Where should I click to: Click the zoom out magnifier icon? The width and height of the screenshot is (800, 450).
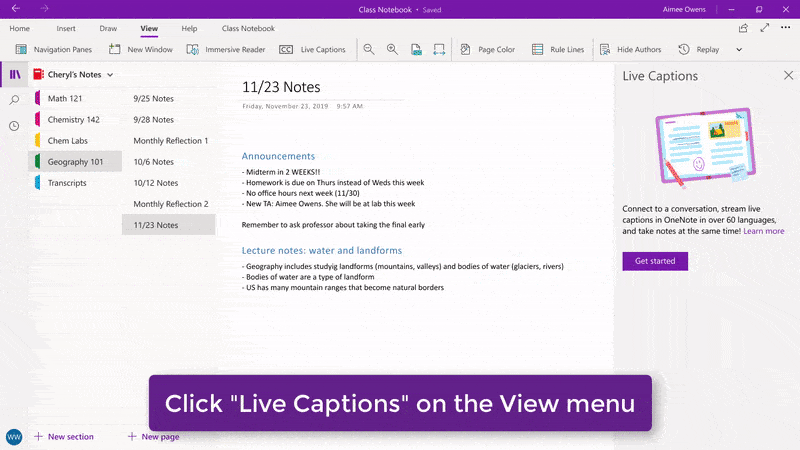click(x=369, y=49)
